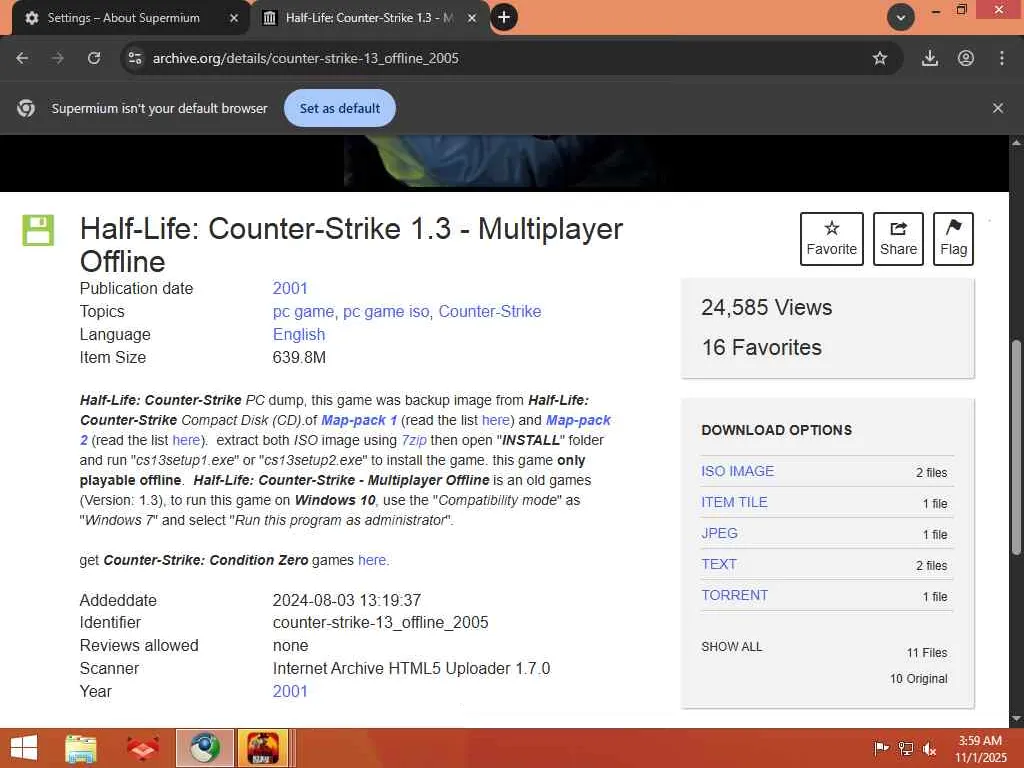Download the ISO IMAGE files
This screenshot has height=768, width=1024.
coord(737,471)
